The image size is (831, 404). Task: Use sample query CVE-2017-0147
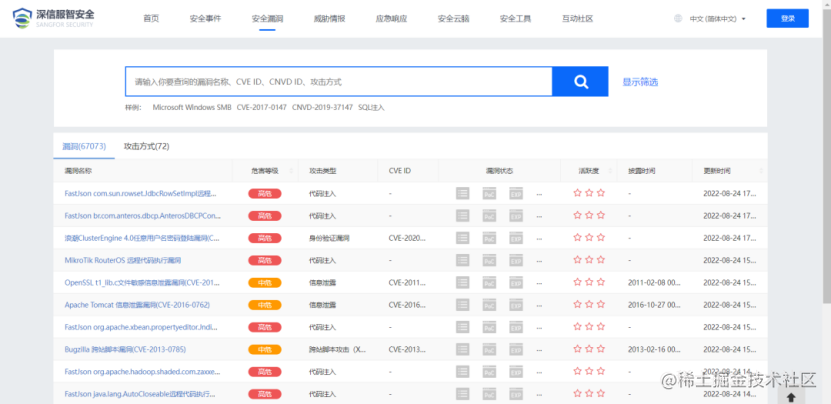click(261, 107)
